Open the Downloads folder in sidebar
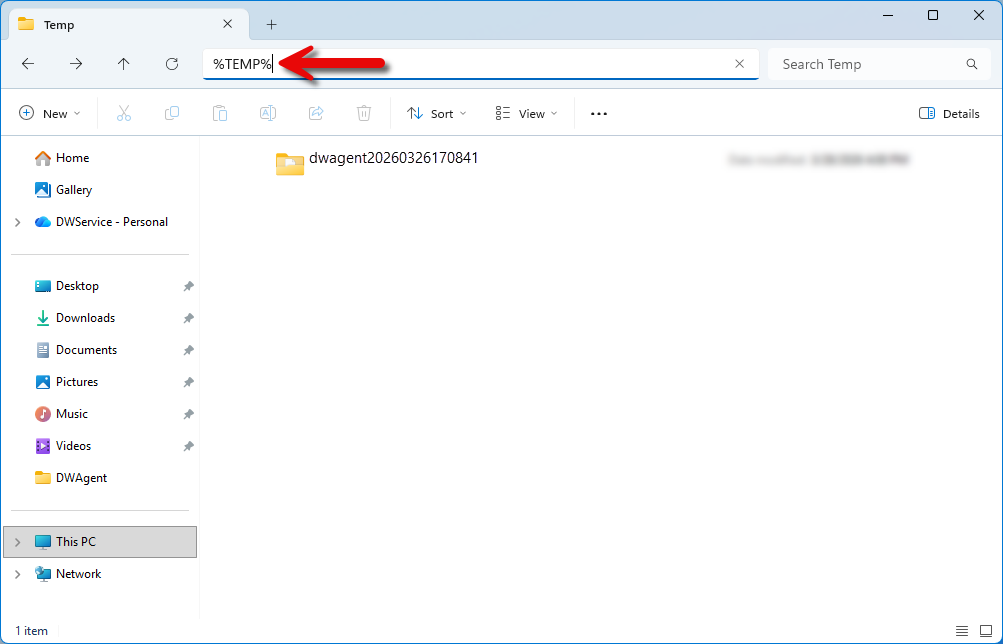Image resolution: width=1003 pixels, height=644 pixels. (x=85, y=318)
